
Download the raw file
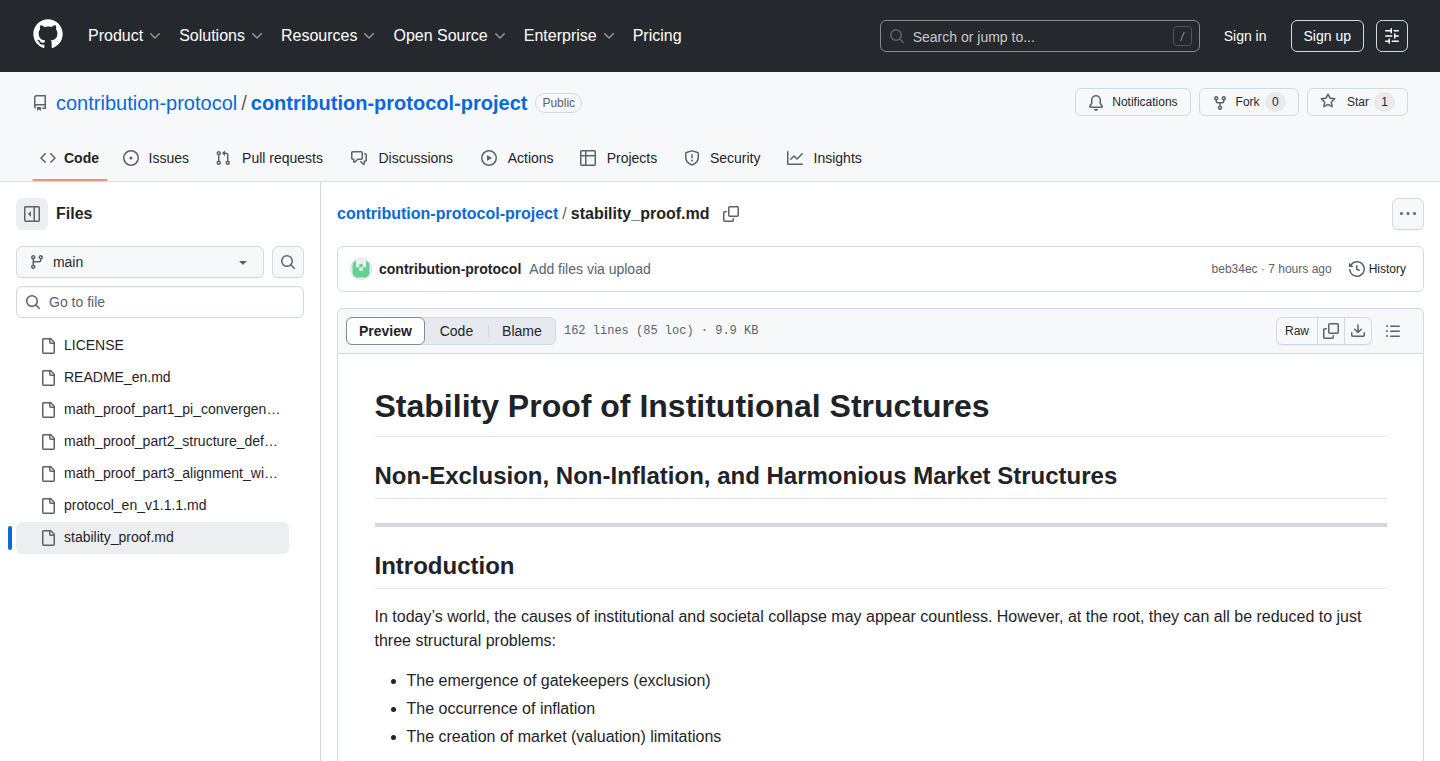pos(1358,331)
